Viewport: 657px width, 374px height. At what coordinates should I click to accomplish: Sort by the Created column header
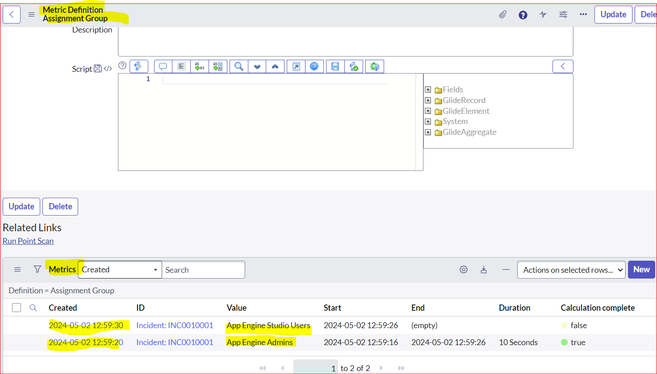pyautogui.click(x=63, y=308)
